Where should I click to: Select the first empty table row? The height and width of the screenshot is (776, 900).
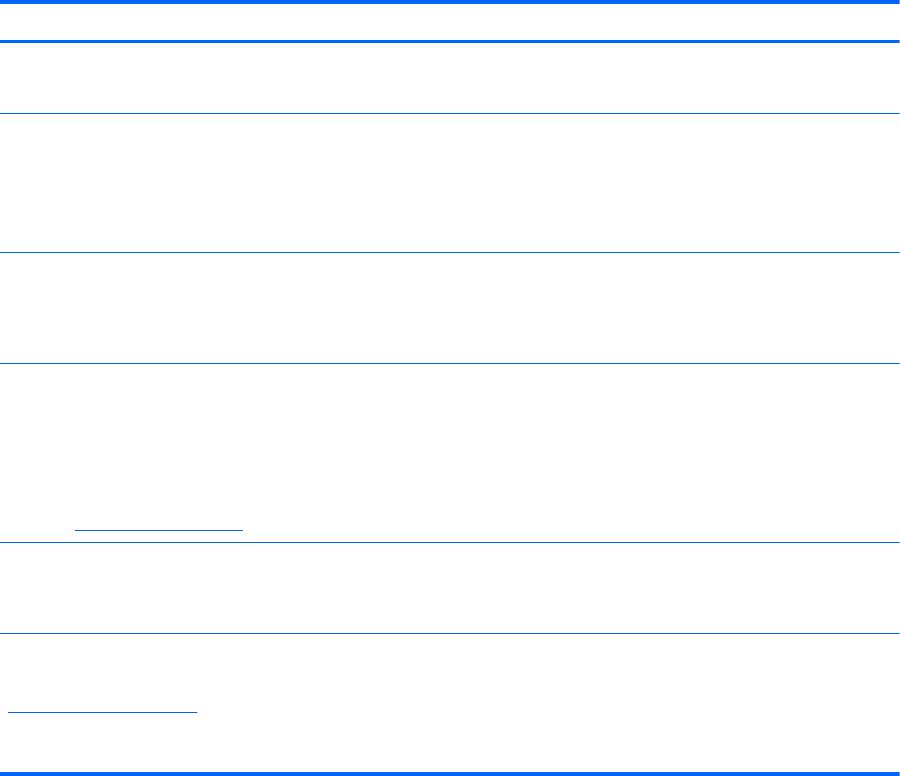pyautogui.click(x=449, y=78)
